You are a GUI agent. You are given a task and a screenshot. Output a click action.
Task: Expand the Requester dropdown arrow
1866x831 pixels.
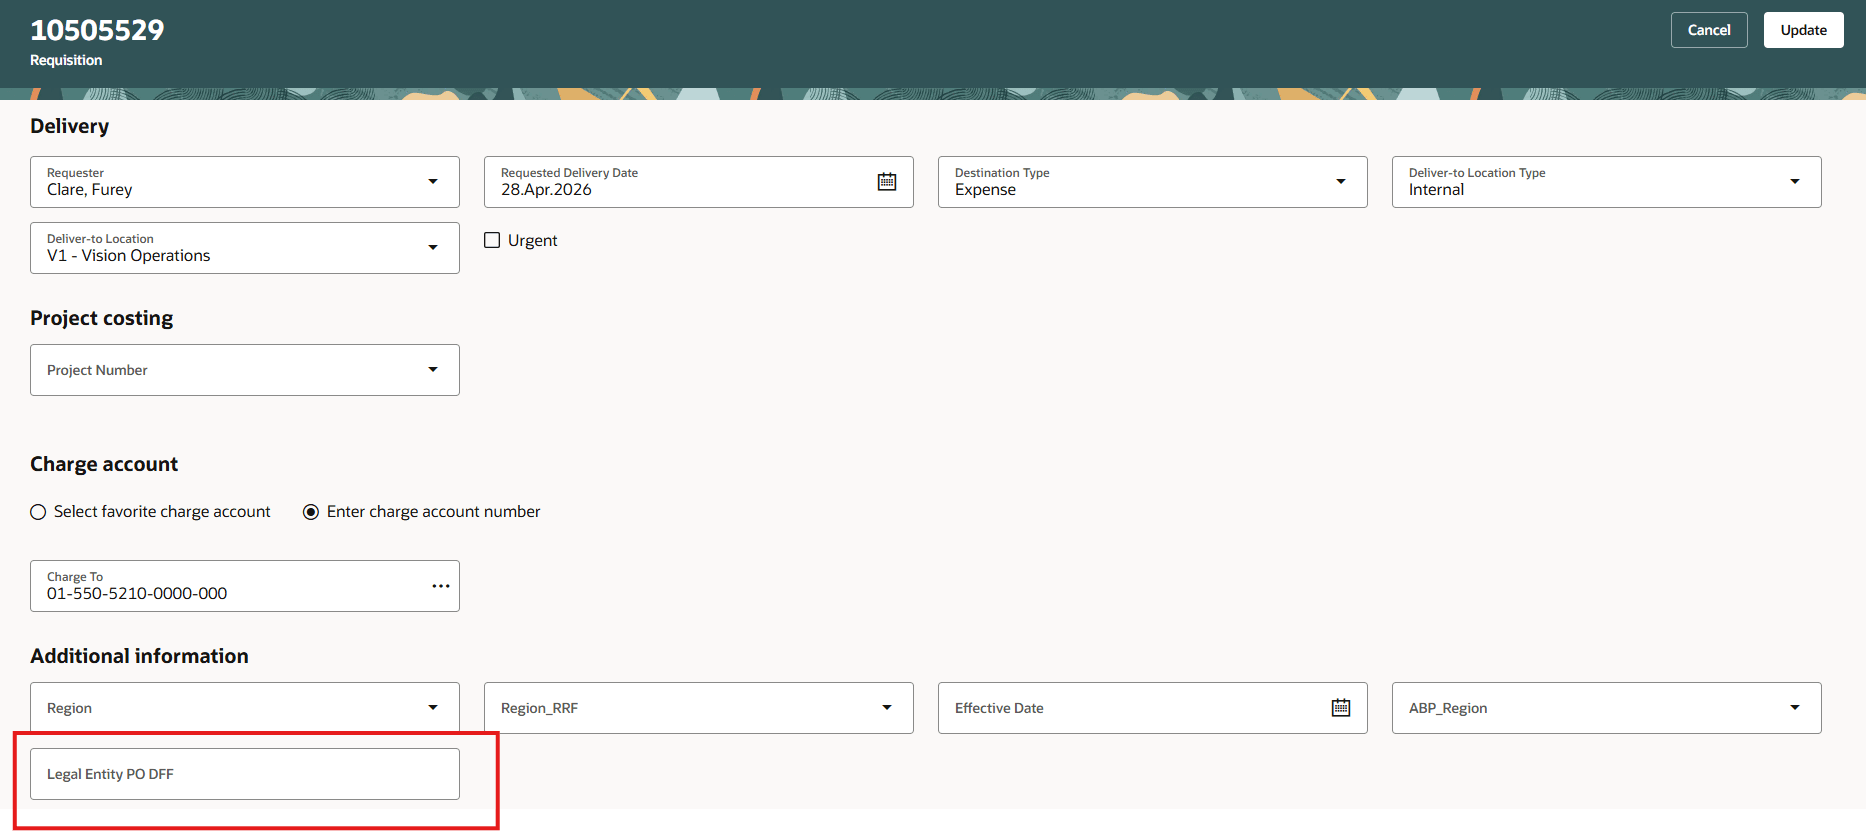tap(433, 182)
